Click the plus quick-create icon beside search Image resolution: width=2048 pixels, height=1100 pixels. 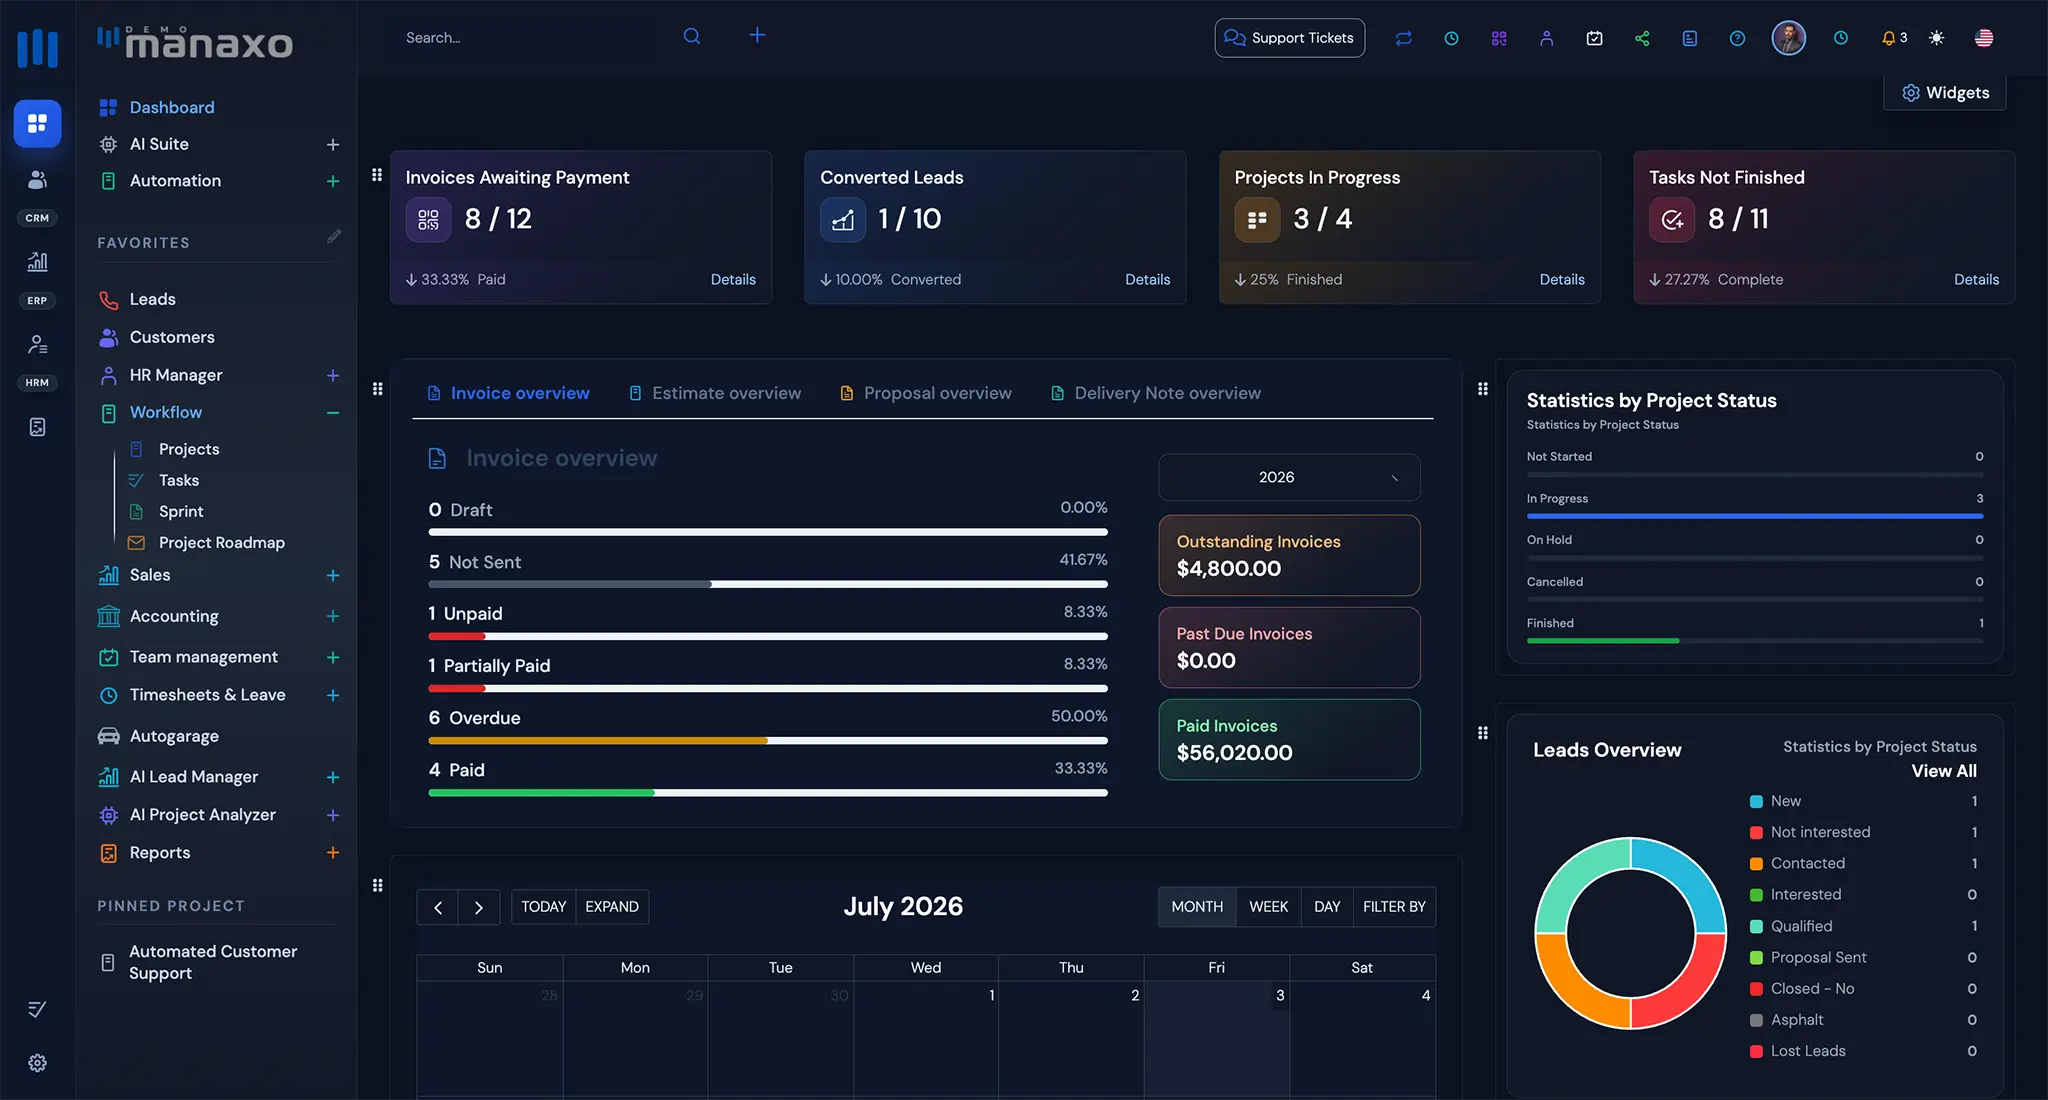pyautogui.click(x=757, y=36)
